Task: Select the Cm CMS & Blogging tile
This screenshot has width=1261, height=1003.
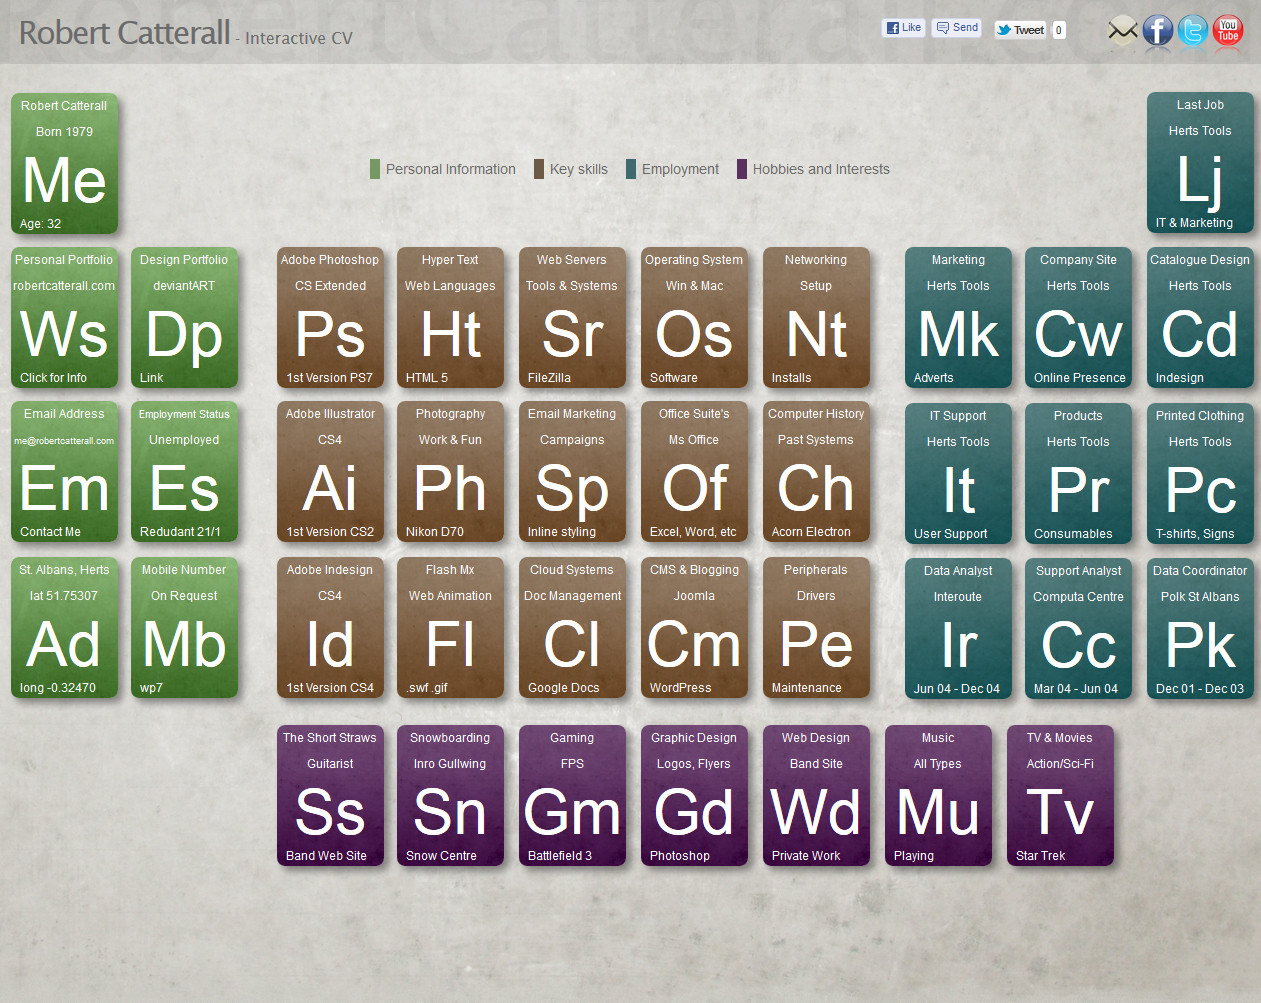Action: pyautogui.click(x=694, y=628)
